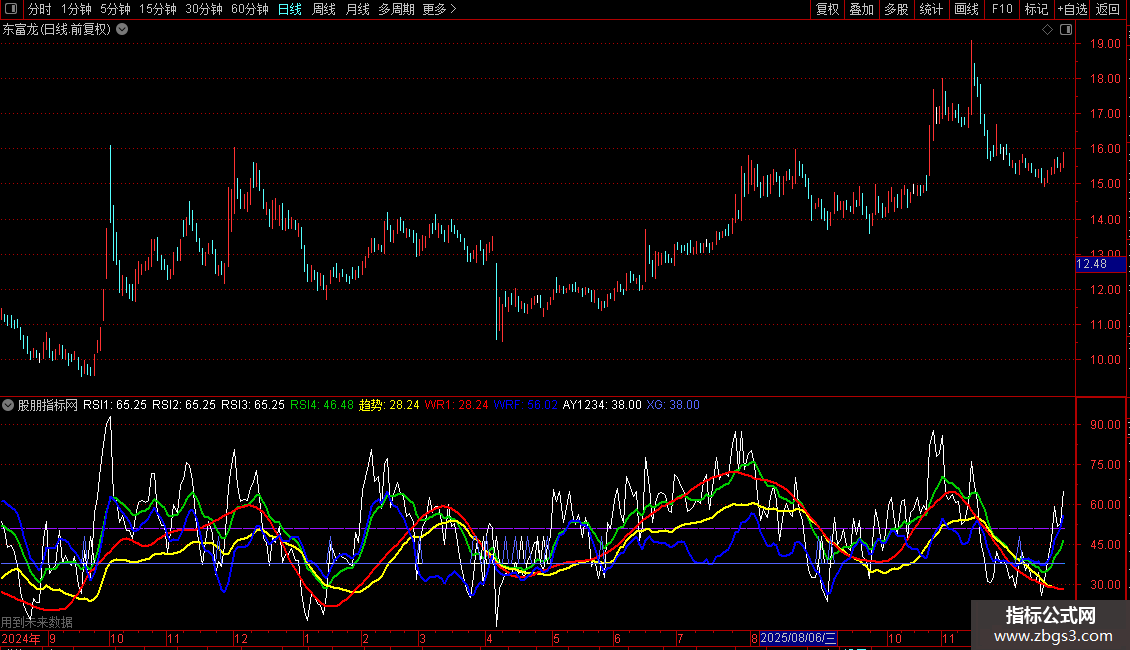Click the 用到未来数据 notice text
The width and height of the screenshot is (1130, 650).
coord(37,622)
